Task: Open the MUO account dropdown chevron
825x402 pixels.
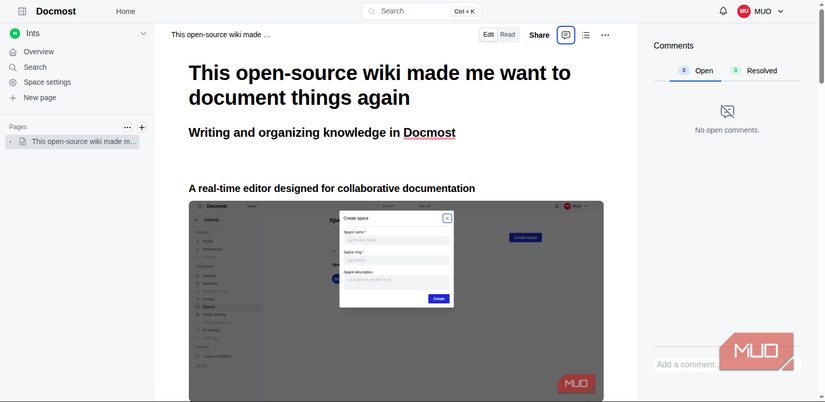Action: (x=780, y=12)
